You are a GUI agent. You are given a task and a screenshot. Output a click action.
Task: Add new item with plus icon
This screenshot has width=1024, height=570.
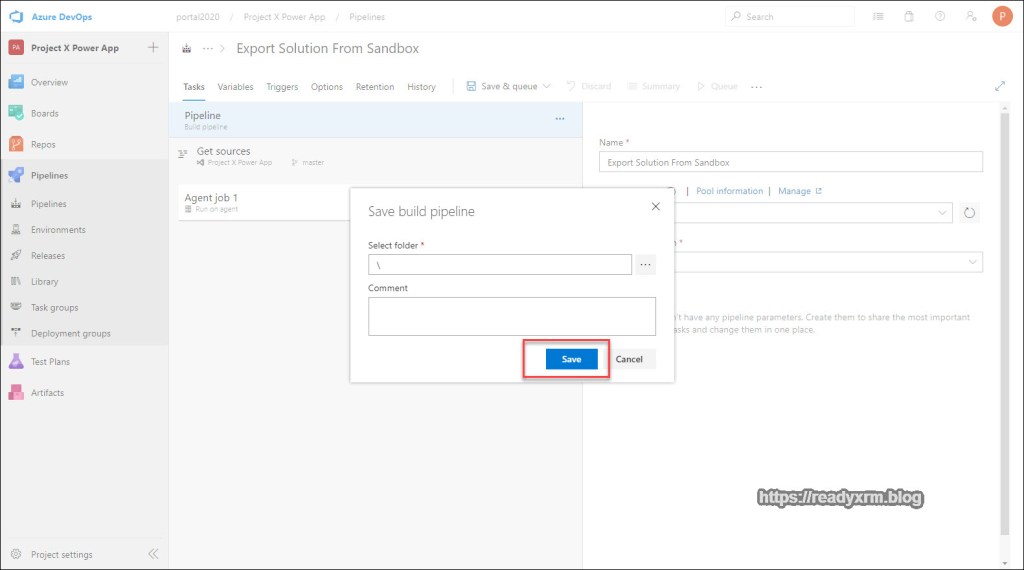pos(153,48)
